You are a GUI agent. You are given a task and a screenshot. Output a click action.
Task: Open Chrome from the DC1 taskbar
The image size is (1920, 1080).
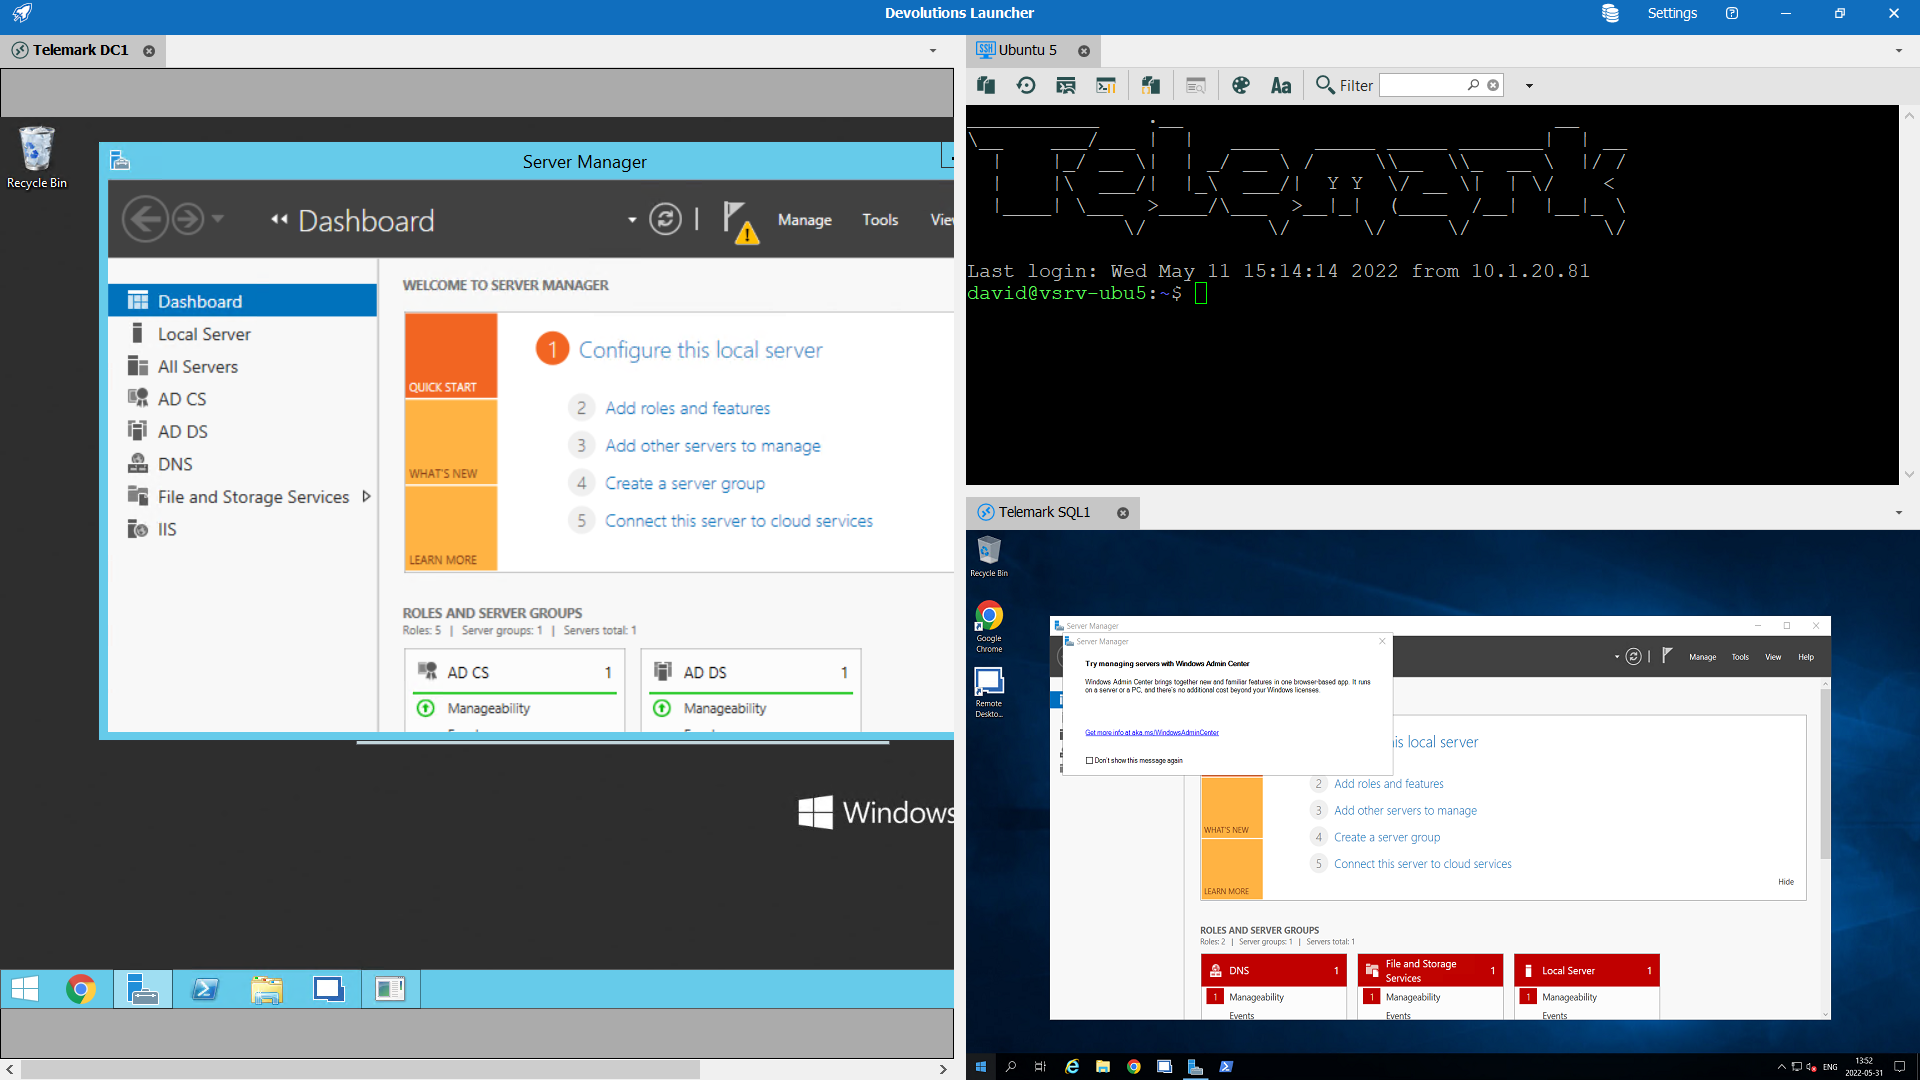81,989
